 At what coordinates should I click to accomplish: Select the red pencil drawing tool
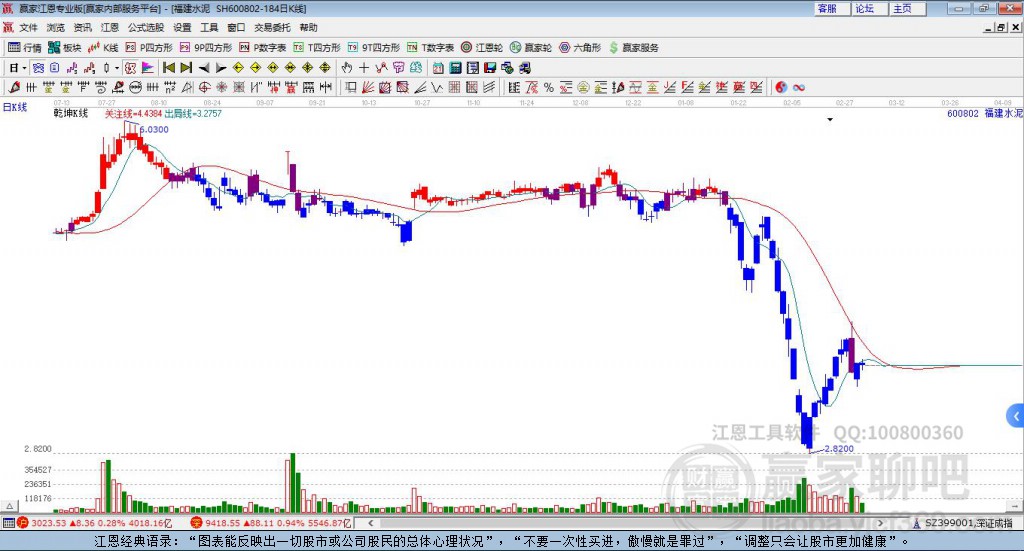pos(14,87)
